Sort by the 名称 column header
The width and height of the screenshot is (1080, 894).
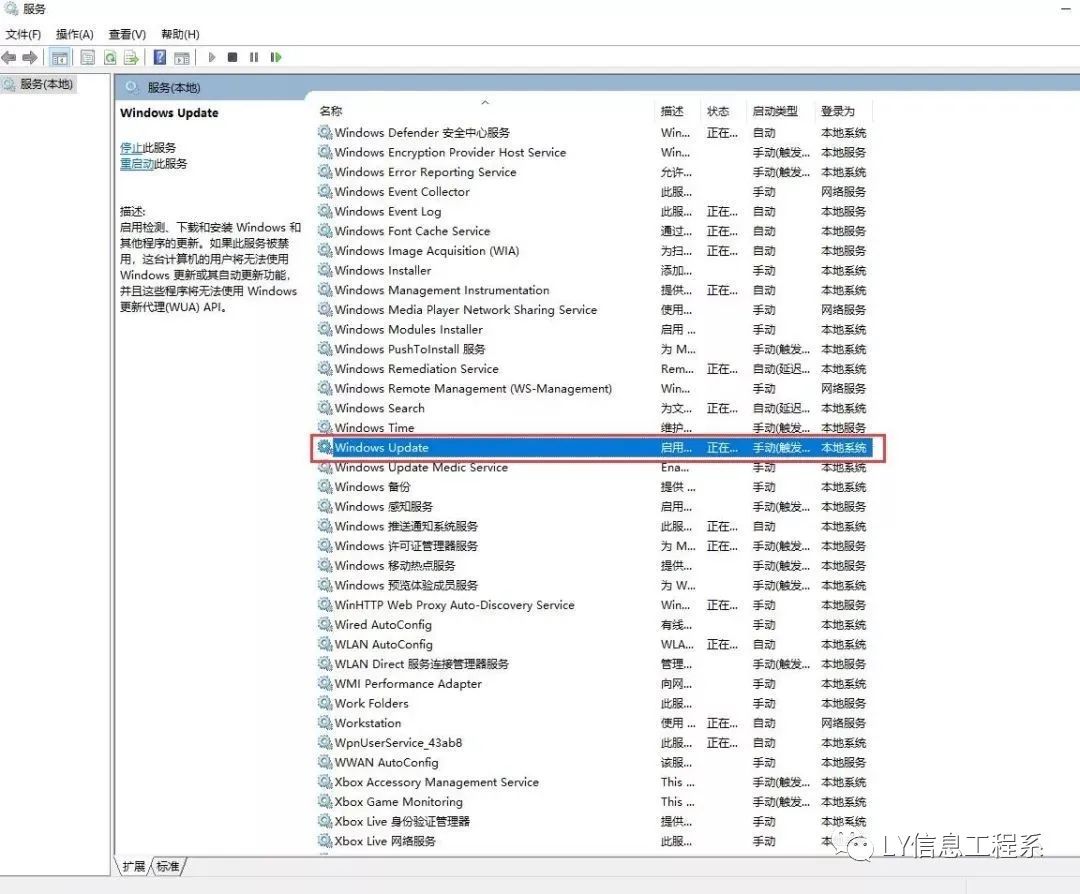pyautogui.click(x=331, y=111)
